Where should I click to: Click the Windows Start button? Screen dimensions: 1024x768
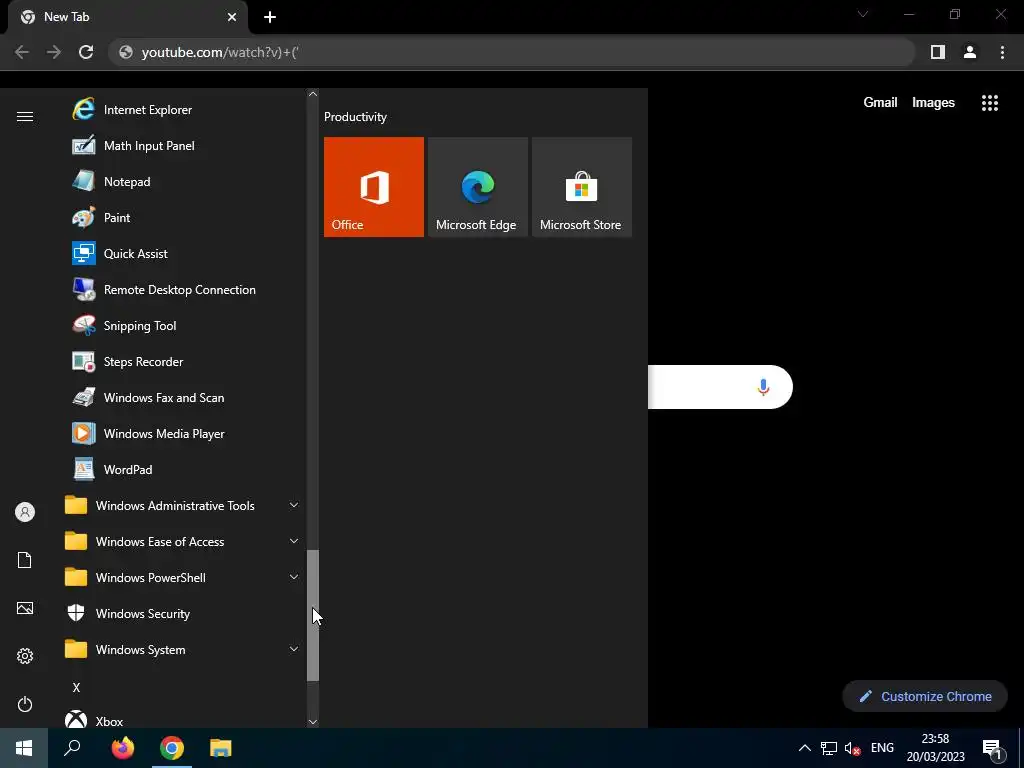(x=24, y=748)
